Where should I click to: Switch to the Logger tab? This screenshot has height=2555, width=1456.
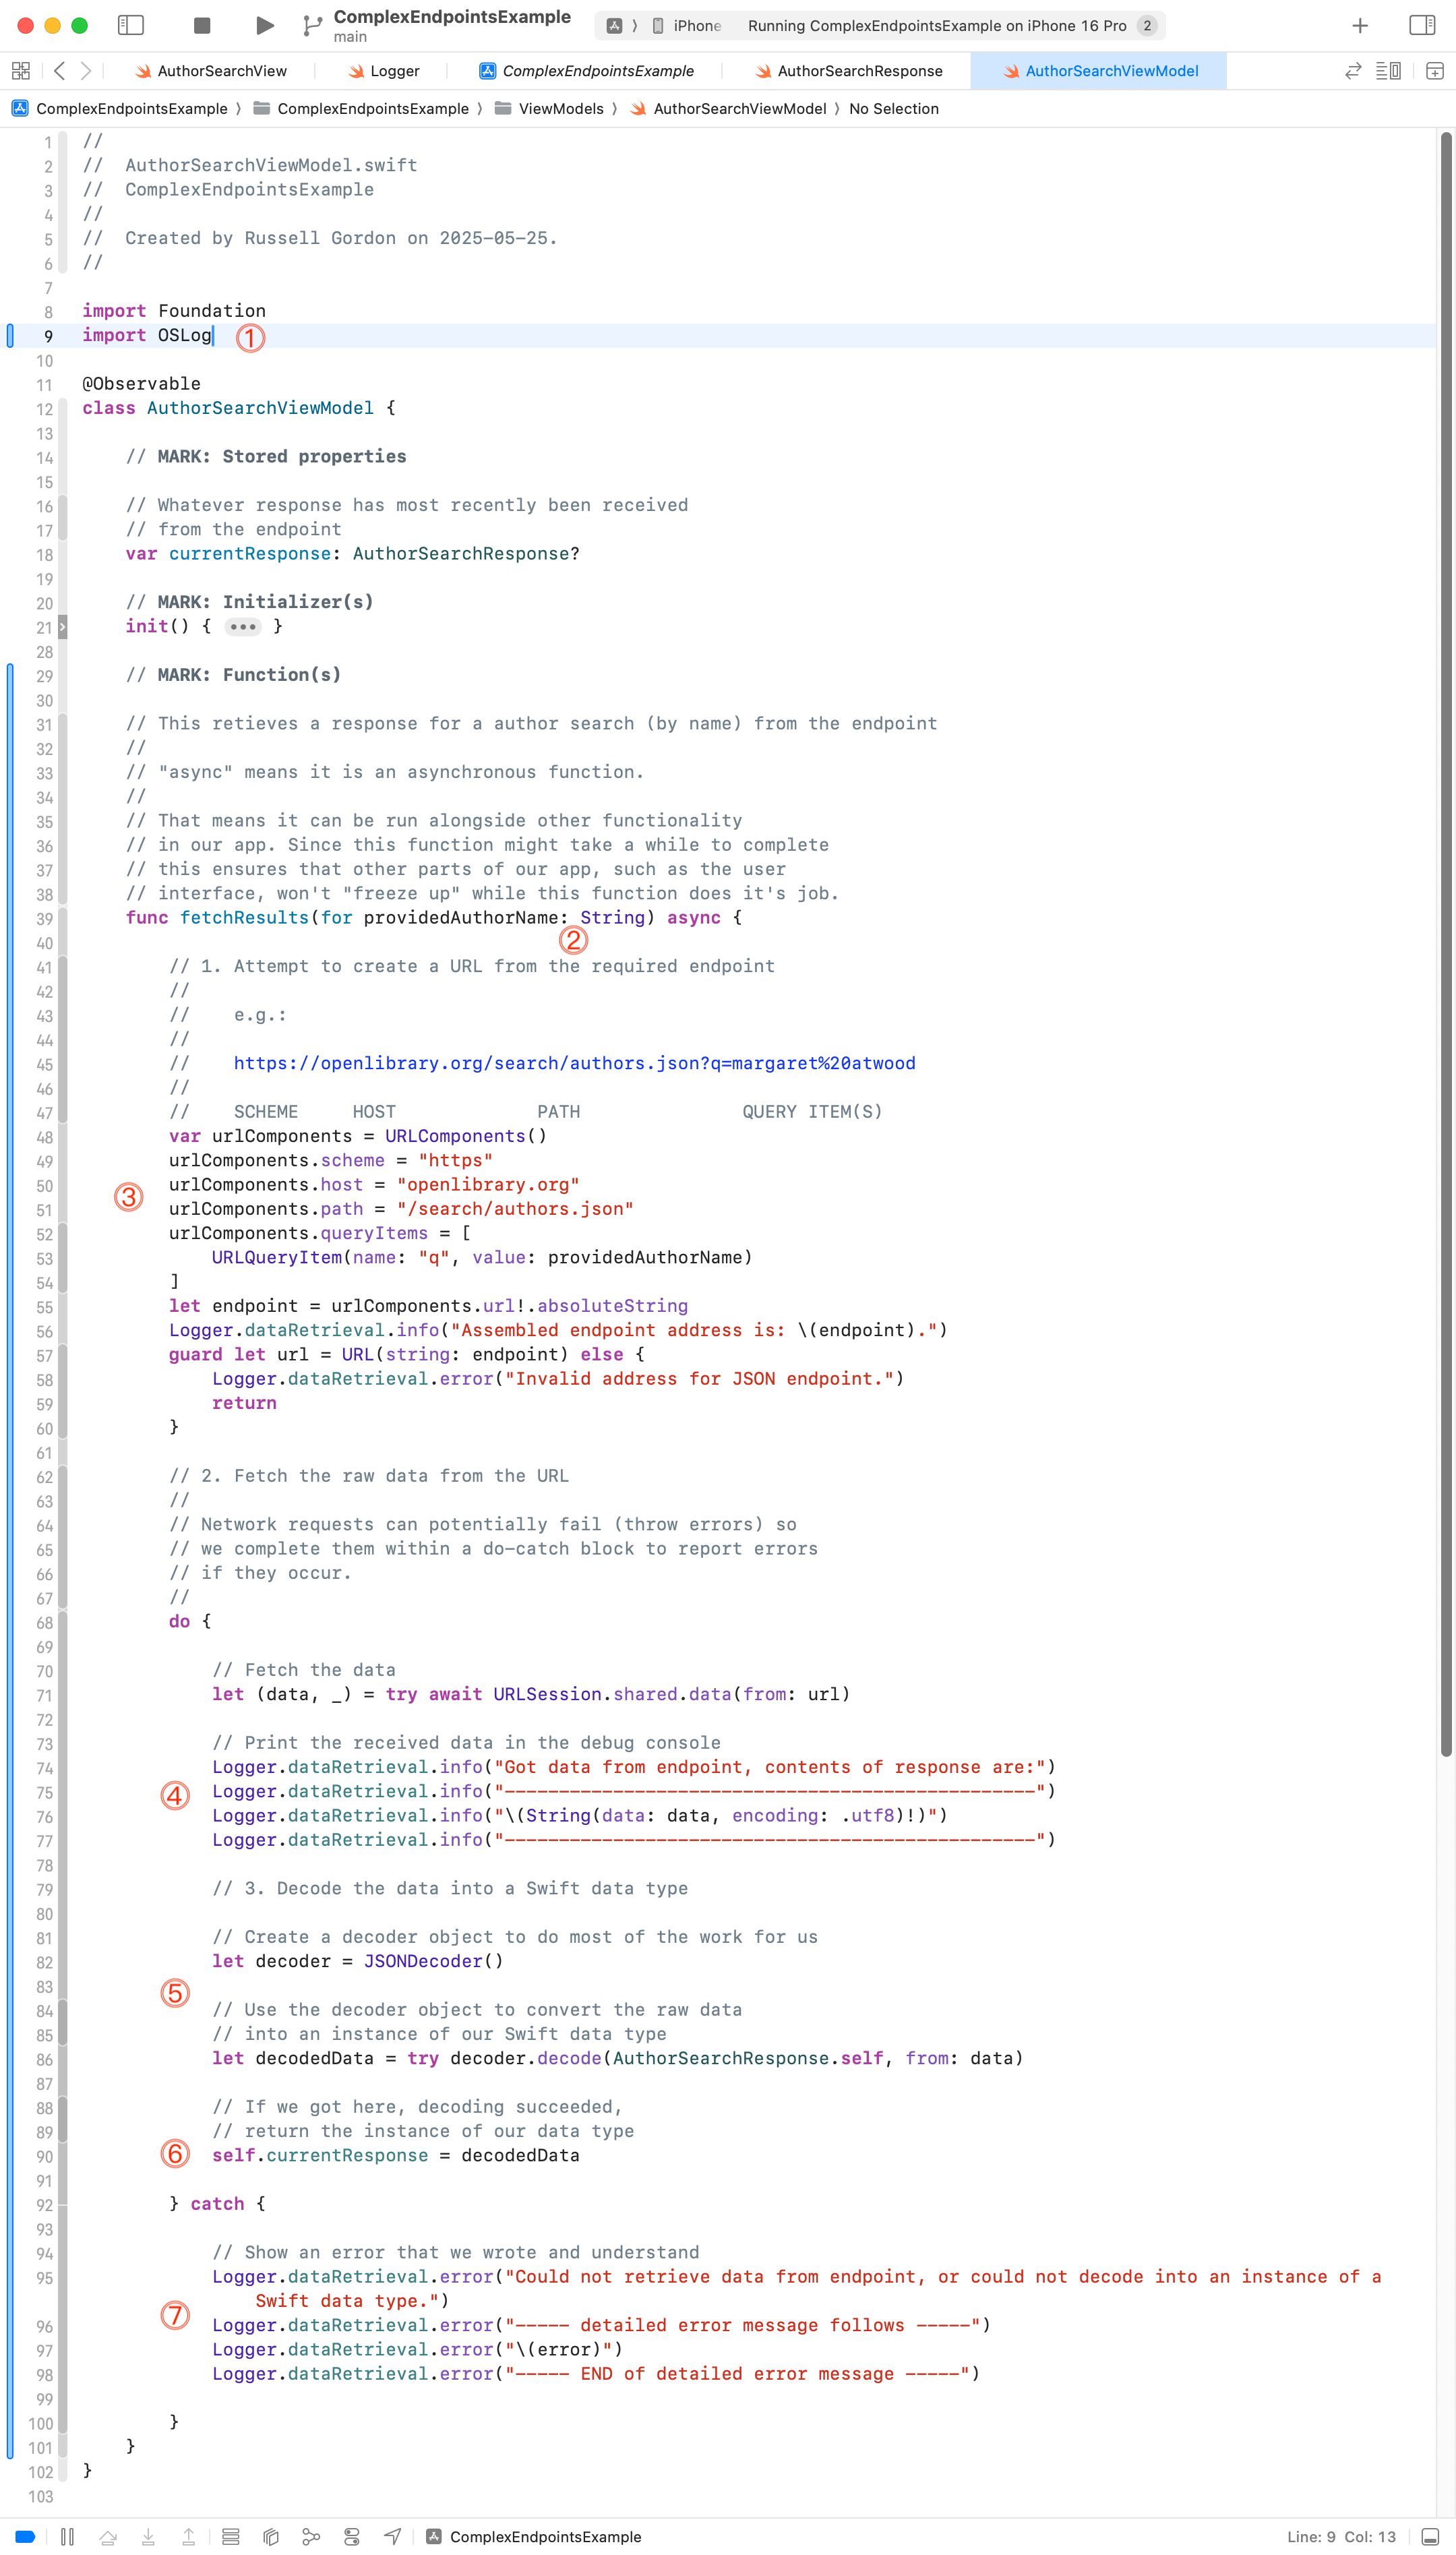(394, 71)
